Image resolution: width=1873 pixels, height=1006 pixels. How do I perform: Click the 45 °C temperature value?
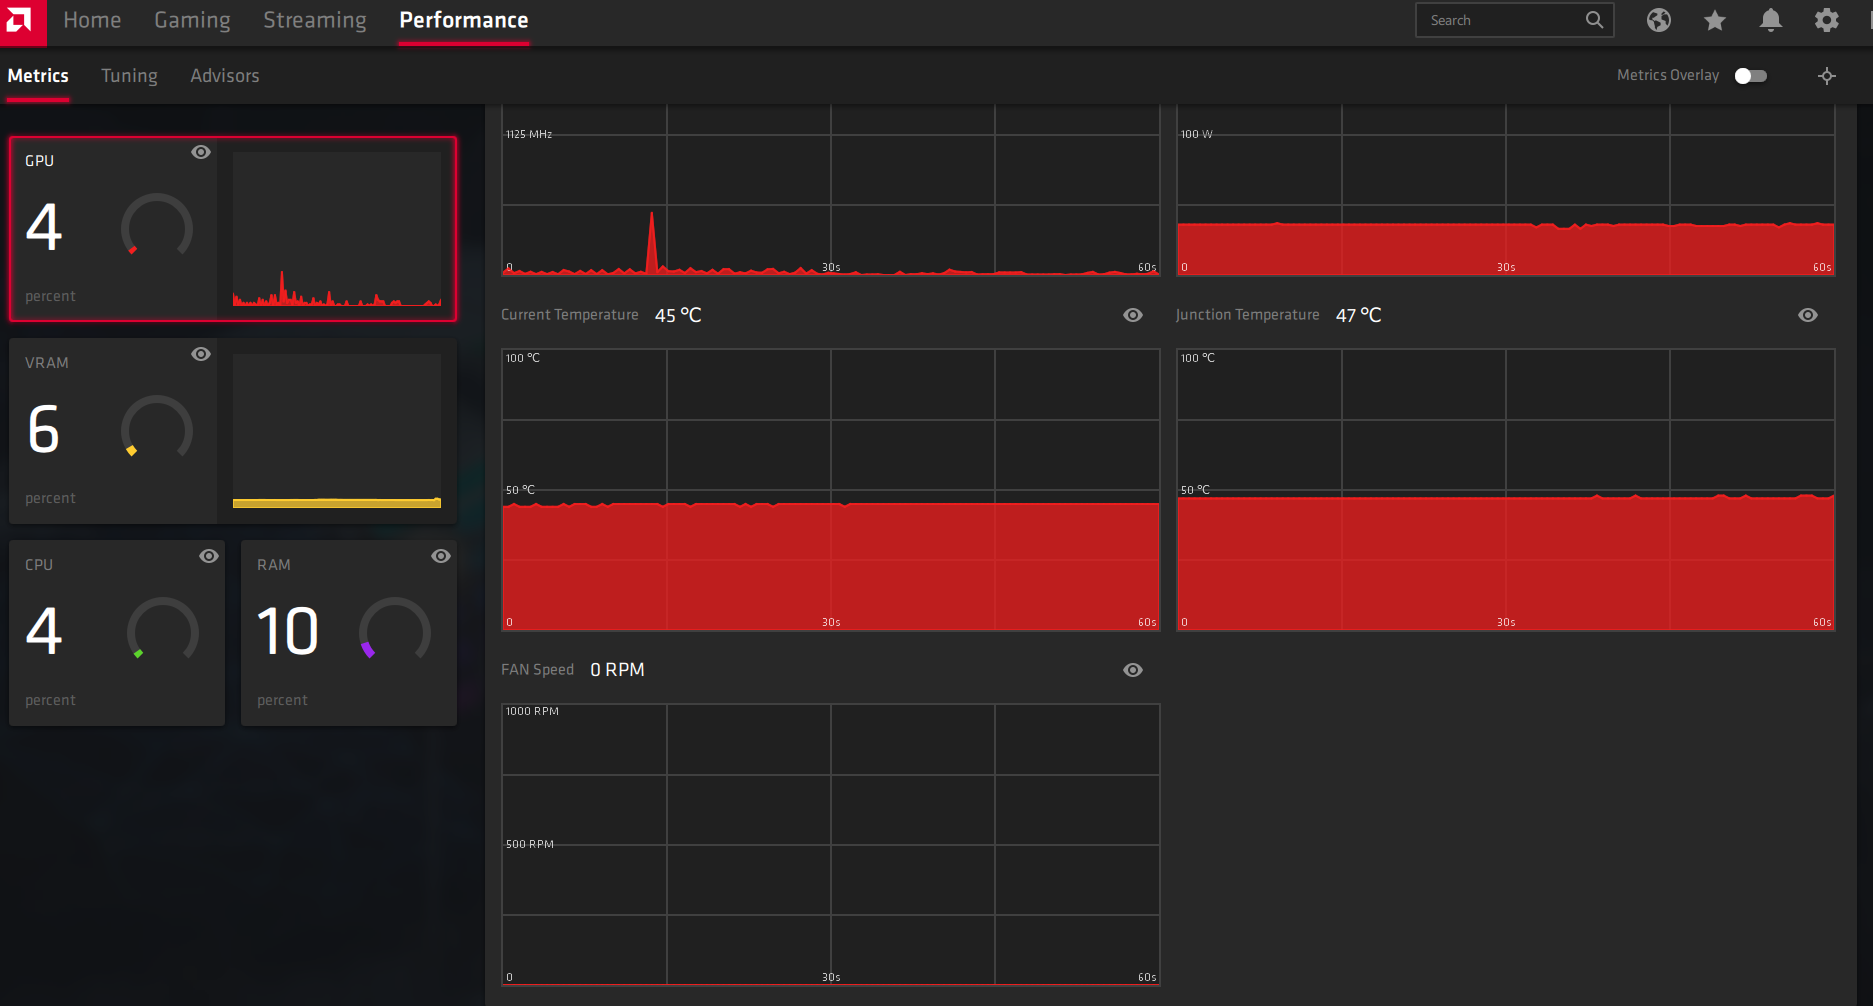coord(678,315)
